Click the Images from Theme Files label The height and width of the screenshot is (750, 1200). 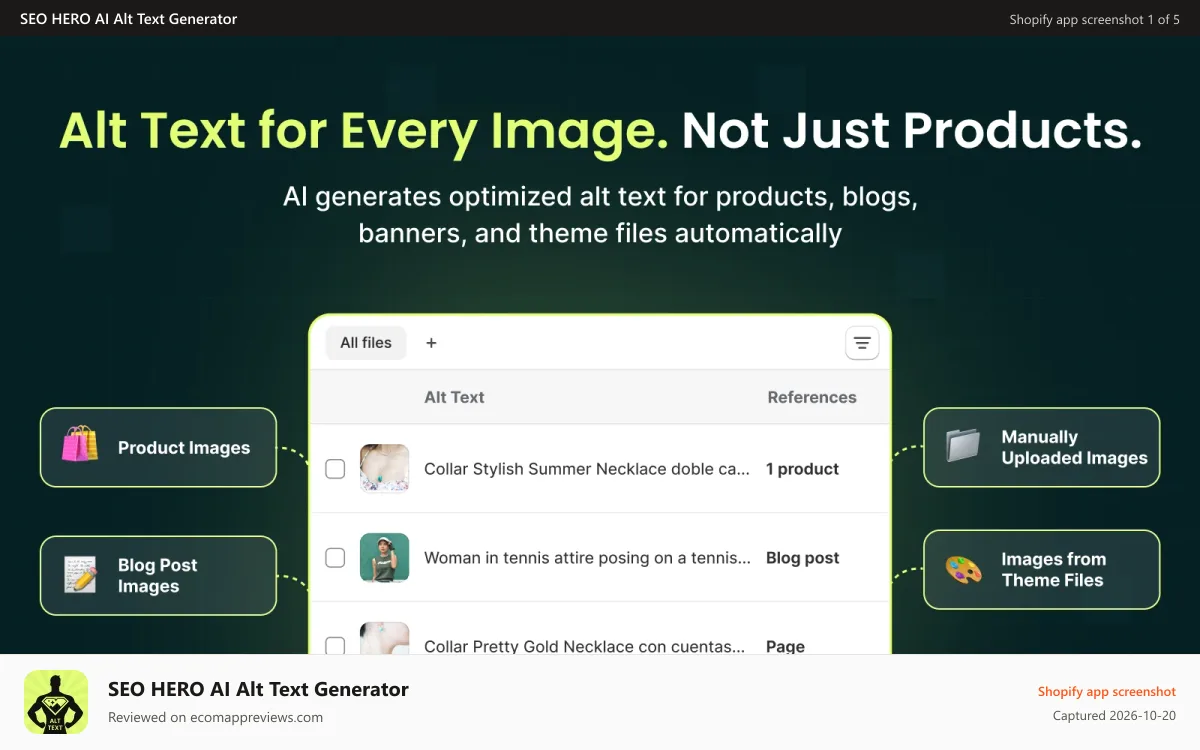[x=1053, y=570]
